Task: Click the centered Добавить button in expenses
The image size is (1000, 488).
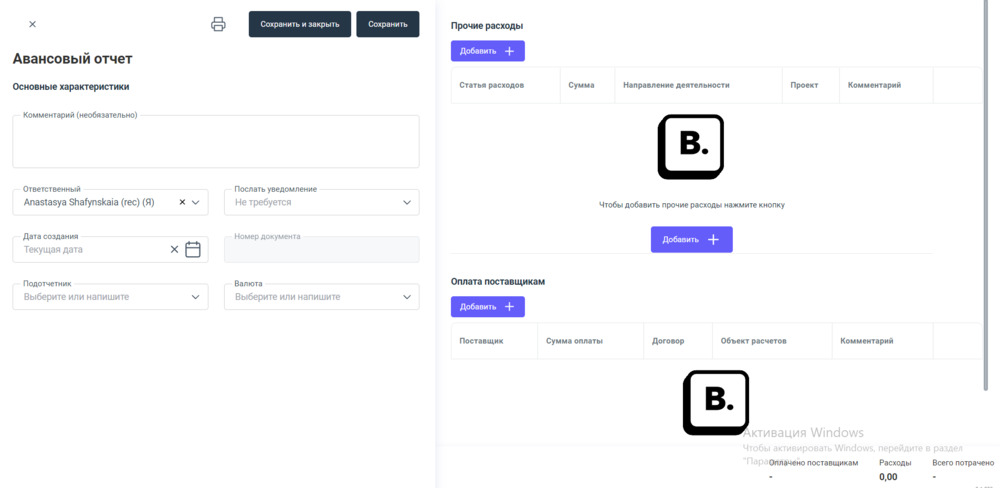Action: [691, 239]
